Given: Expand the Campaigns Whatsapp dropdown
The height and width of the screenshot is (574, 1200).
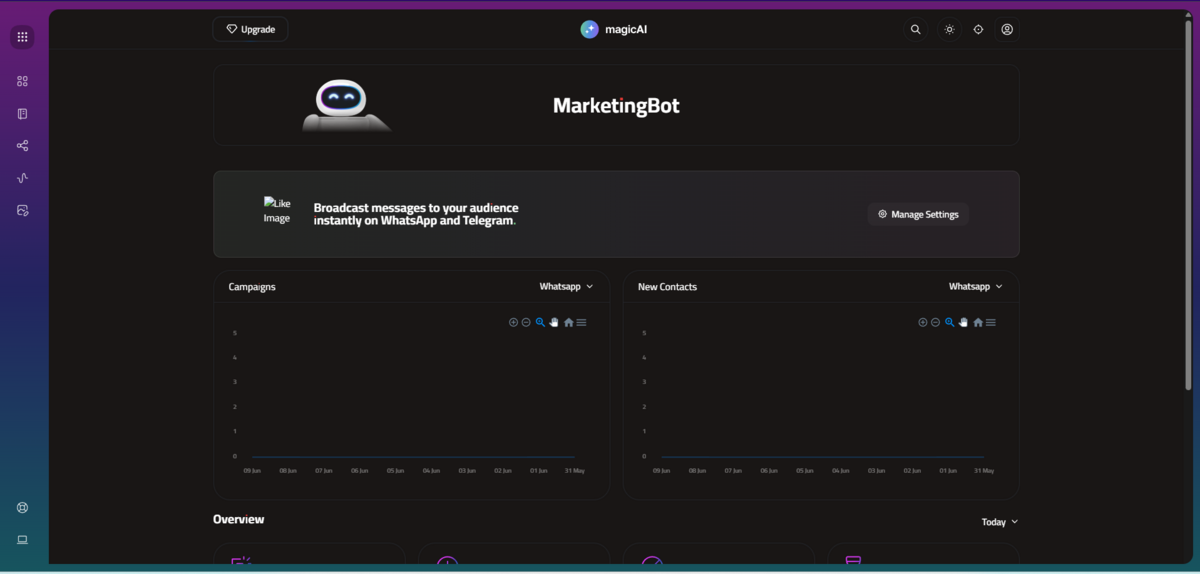Looking at the screenshot, I should tap(566, 287).
